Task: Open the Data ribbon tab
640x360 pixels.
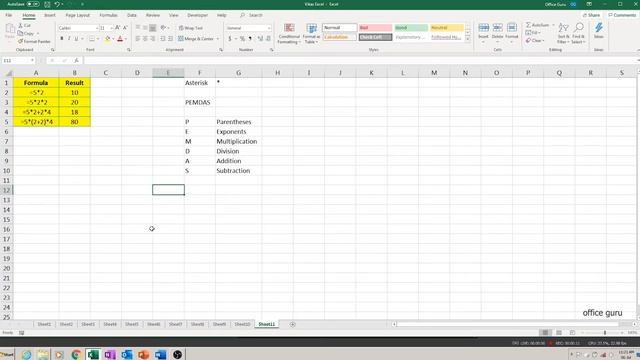Action: (131, 15)
